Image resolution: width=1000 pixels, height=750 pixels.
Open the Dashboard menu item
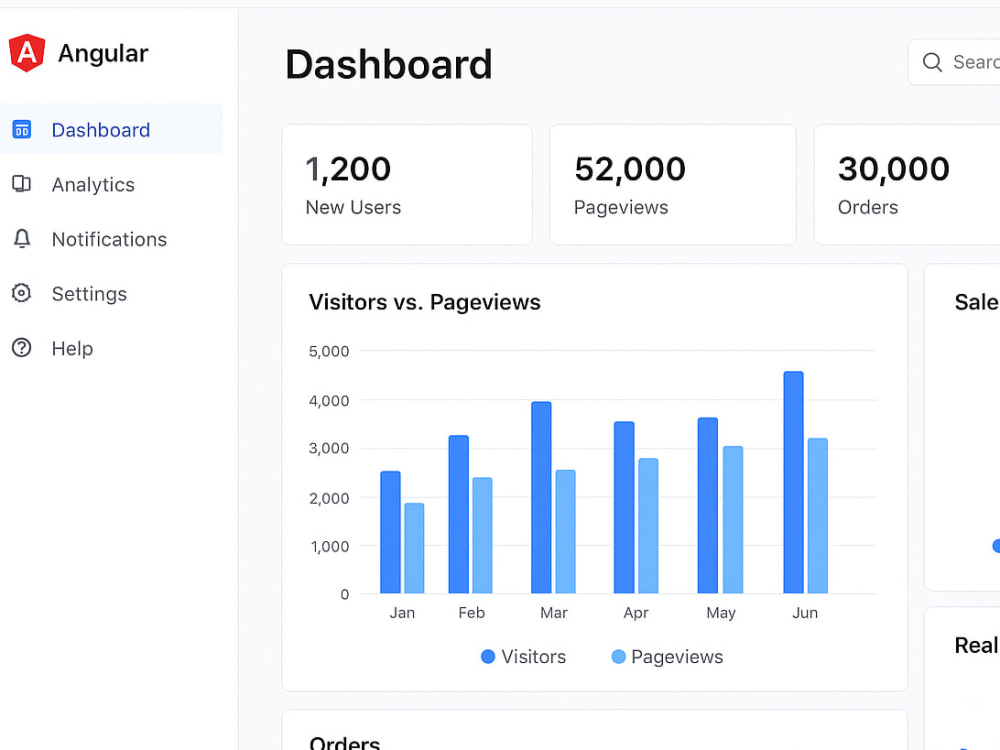[x=112, y=129]
